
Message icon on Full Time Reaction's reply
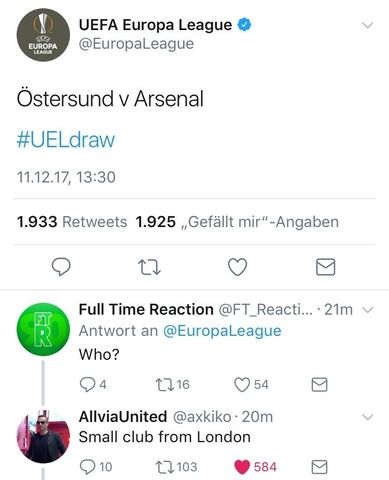click(319, 384)
